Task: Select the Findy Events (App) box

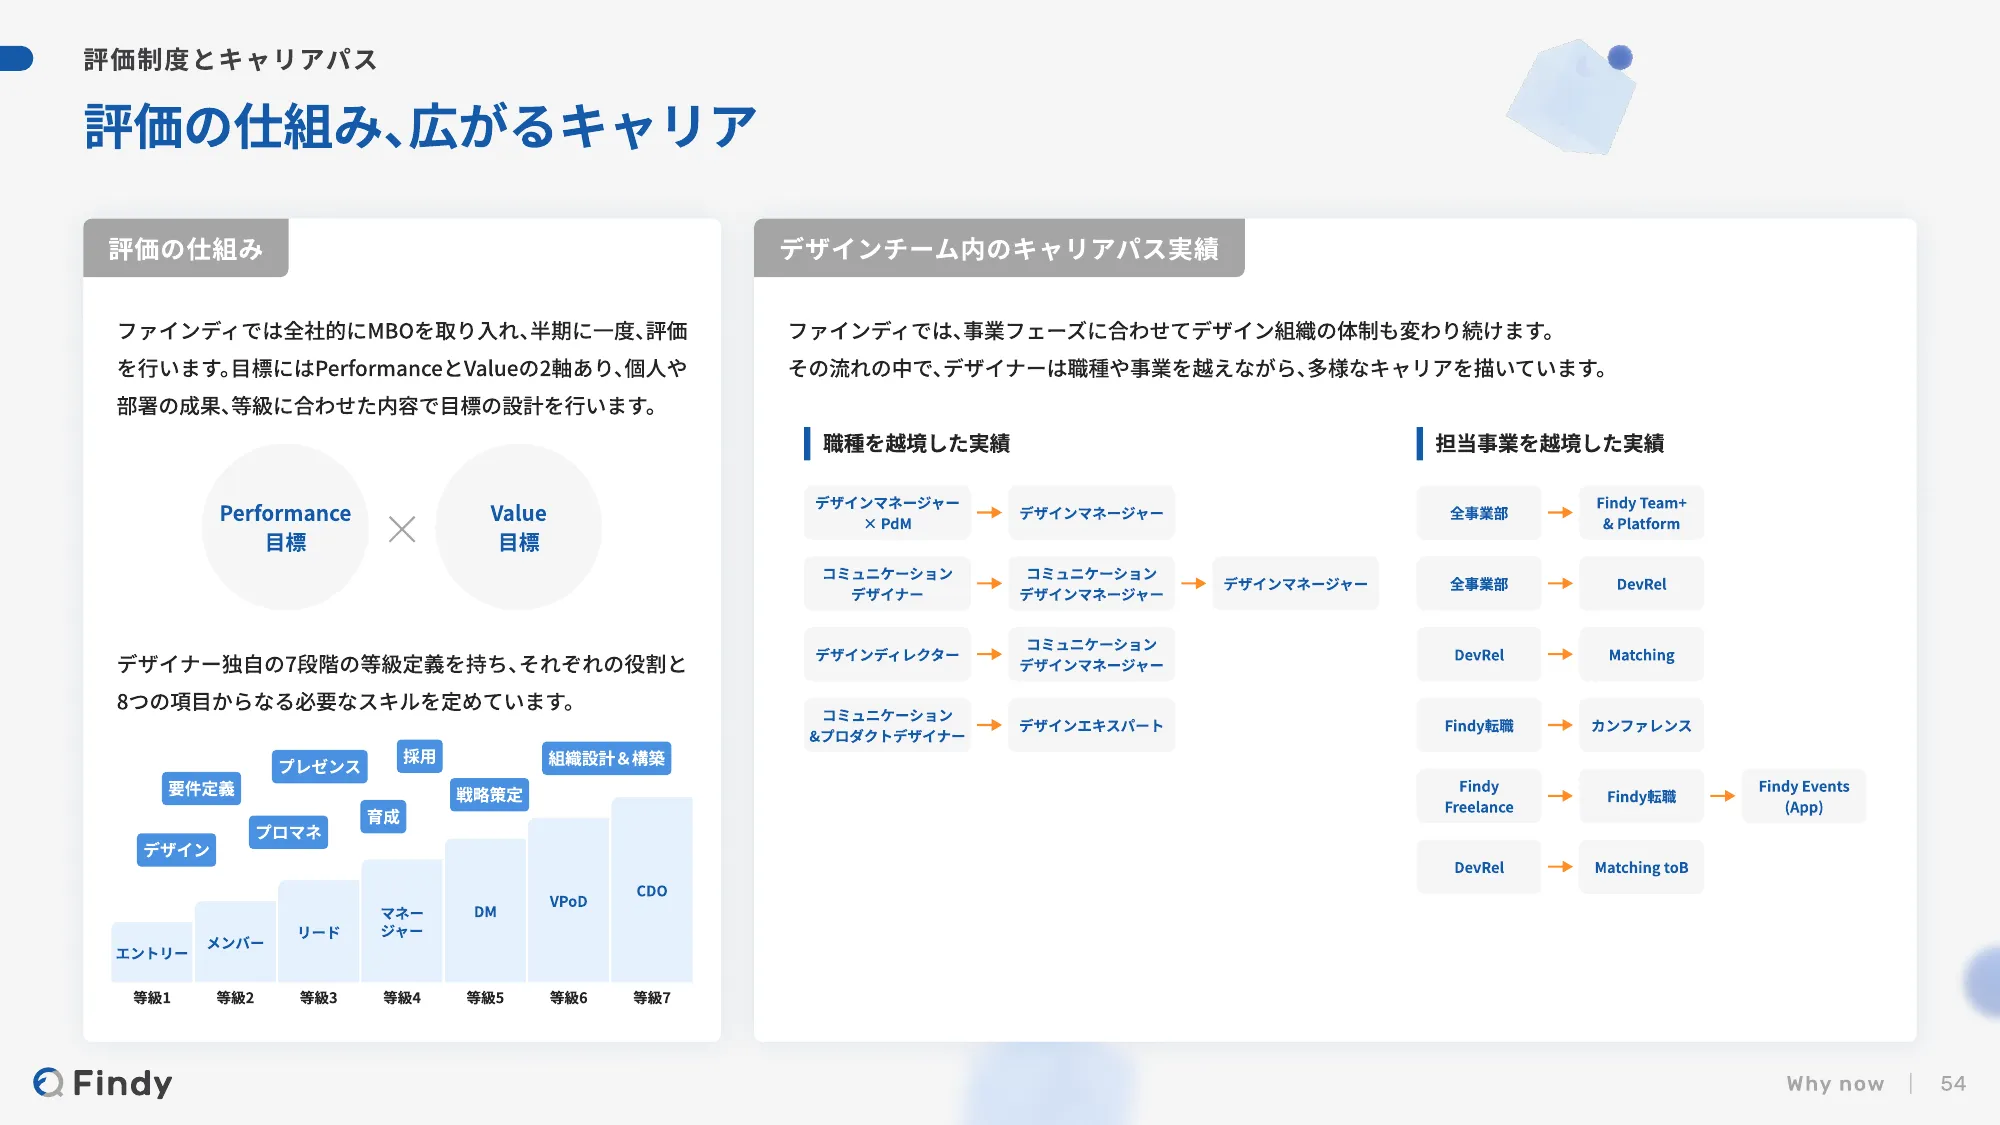Action: pyautogui.click(x=1804, y=796)
